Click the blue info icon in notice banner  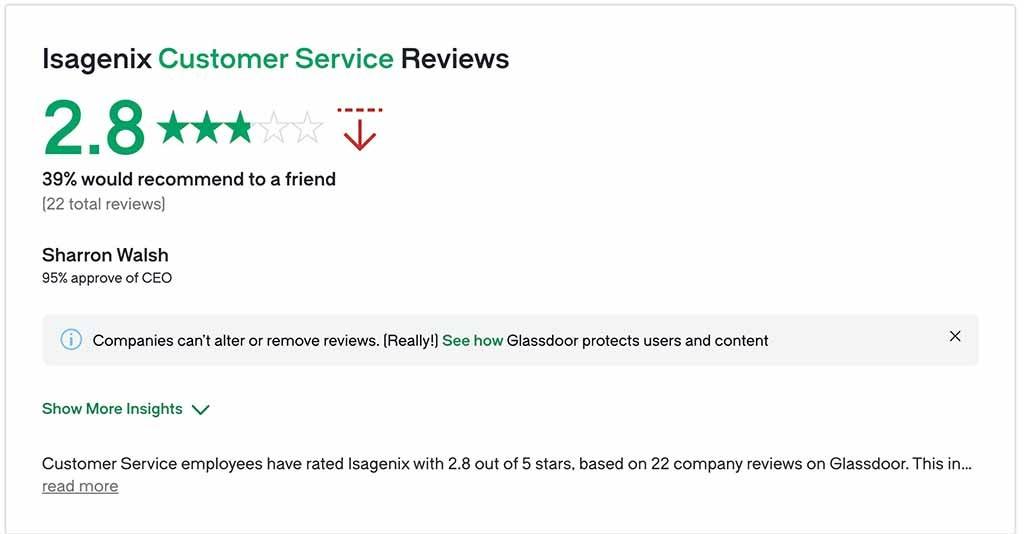click(x=71, y=340)
